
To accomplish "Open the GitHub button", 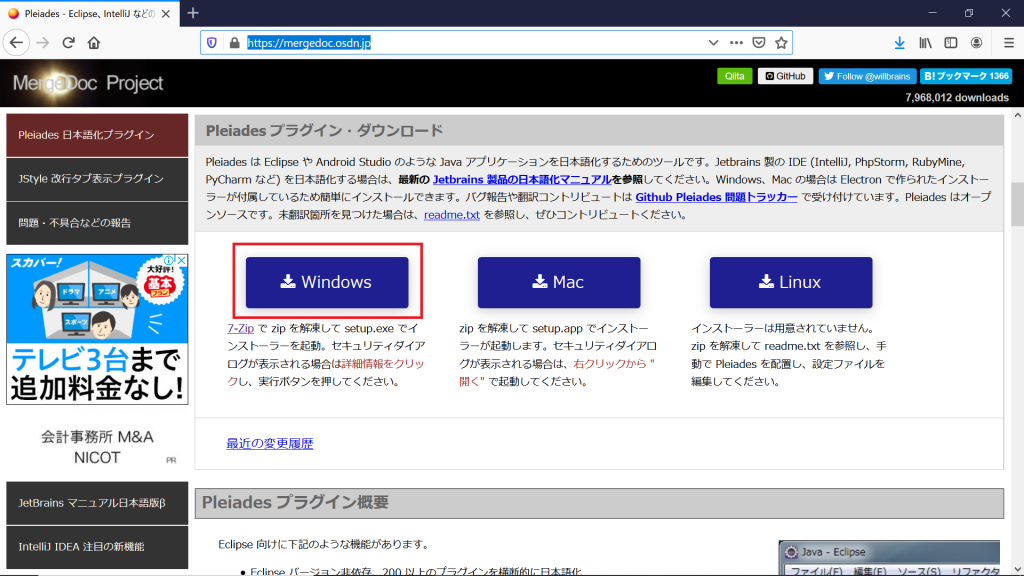I will (785, 76).
